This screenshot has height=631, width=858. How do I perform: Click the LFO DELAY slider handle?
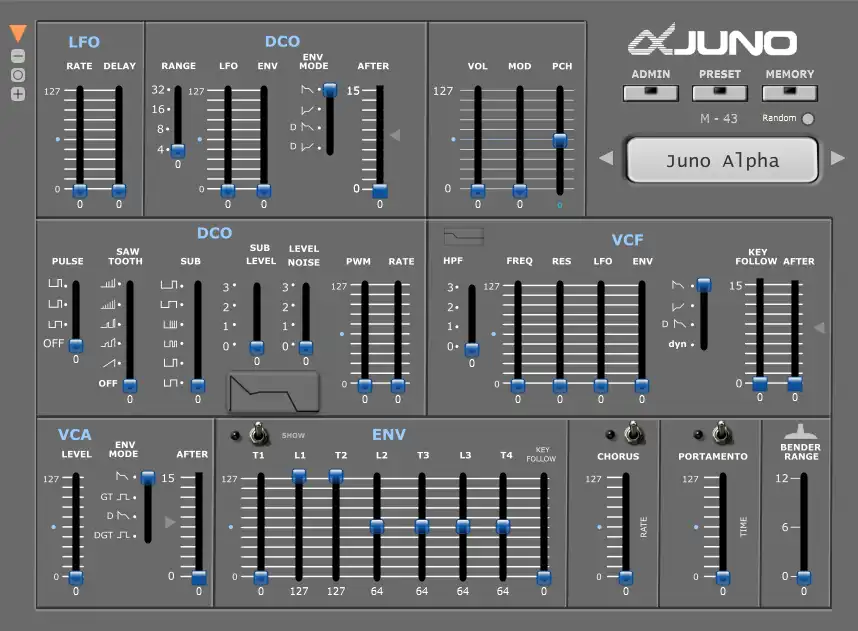click(119, 190)
